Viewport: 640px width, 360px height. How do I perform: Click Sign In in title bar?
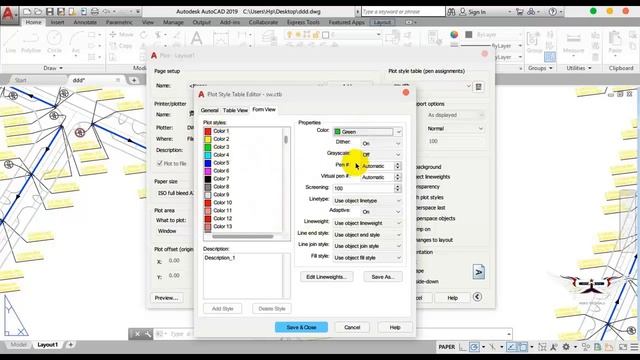tap(477, 12)
